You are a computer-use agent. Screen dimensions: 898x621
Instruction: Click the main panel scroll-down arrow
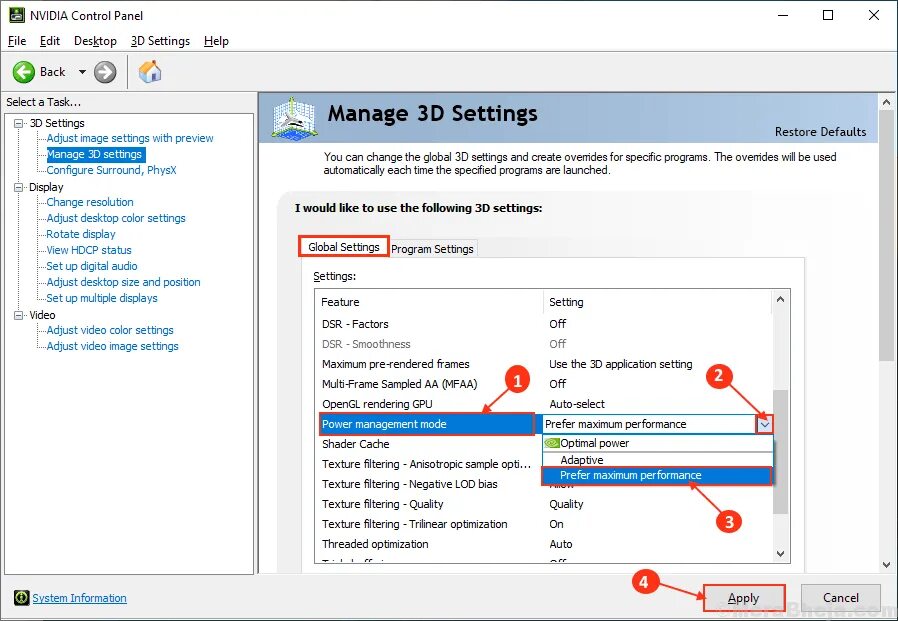pos(887,564)
